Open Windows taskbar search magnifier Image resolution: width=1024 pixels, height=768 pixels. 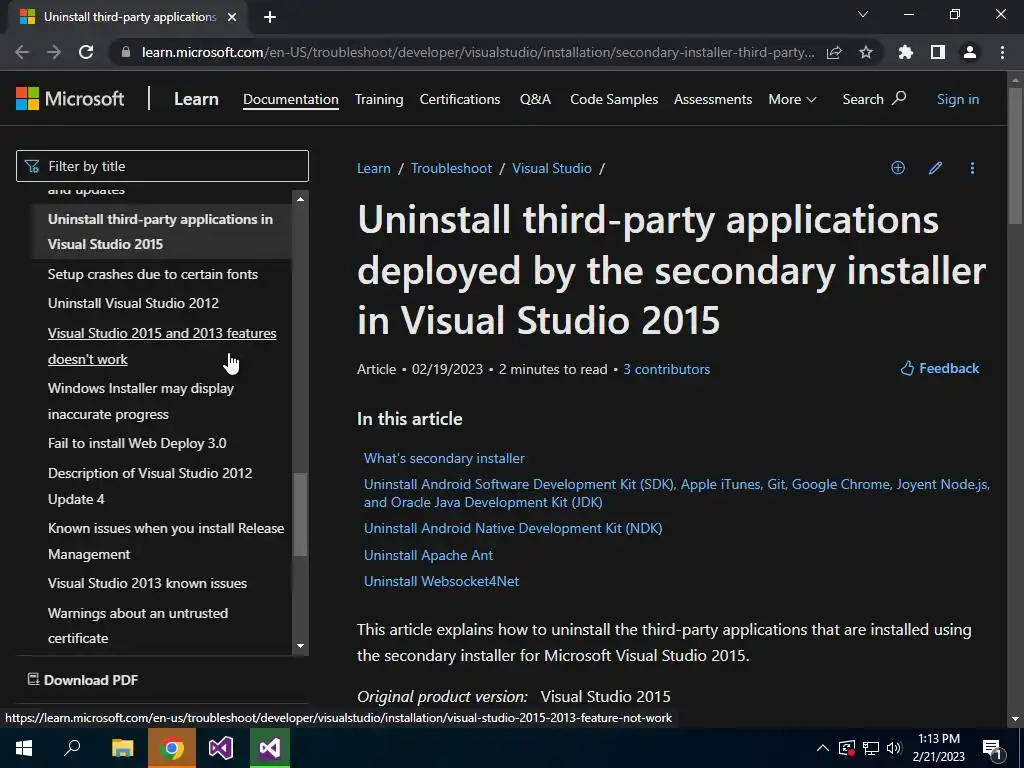click(72, 748)
